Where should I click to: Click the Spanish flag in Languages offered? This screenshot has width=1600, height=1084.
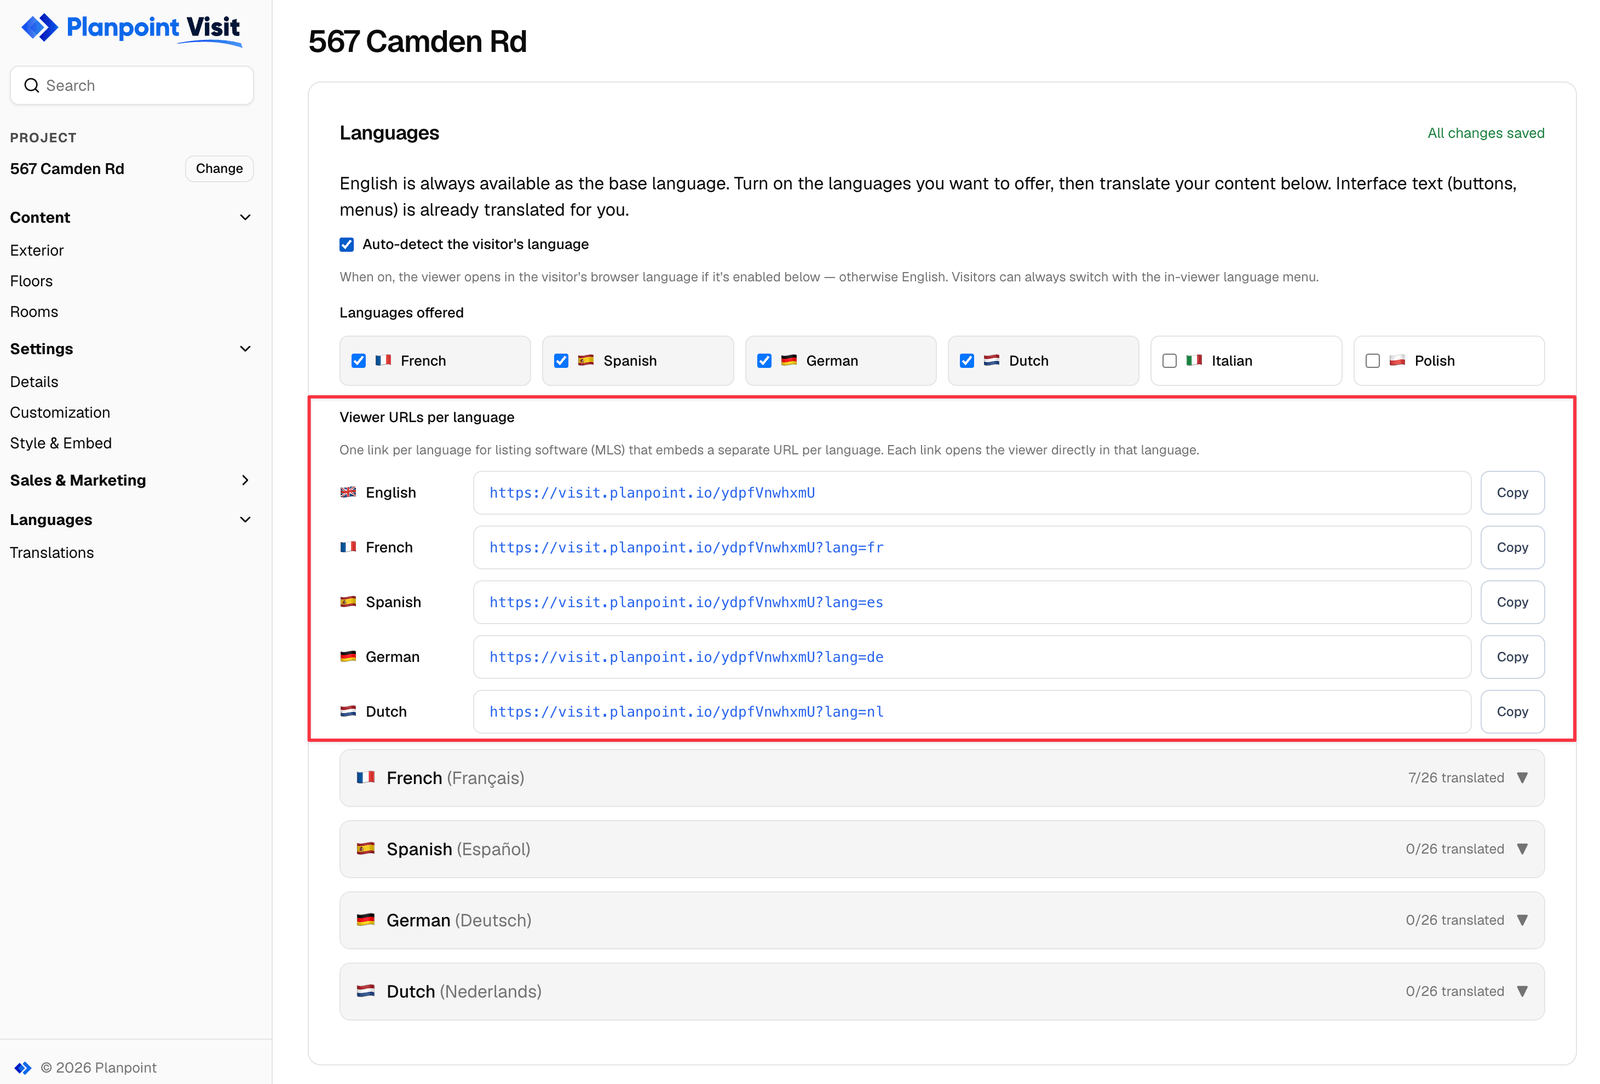tap(586, 361)
